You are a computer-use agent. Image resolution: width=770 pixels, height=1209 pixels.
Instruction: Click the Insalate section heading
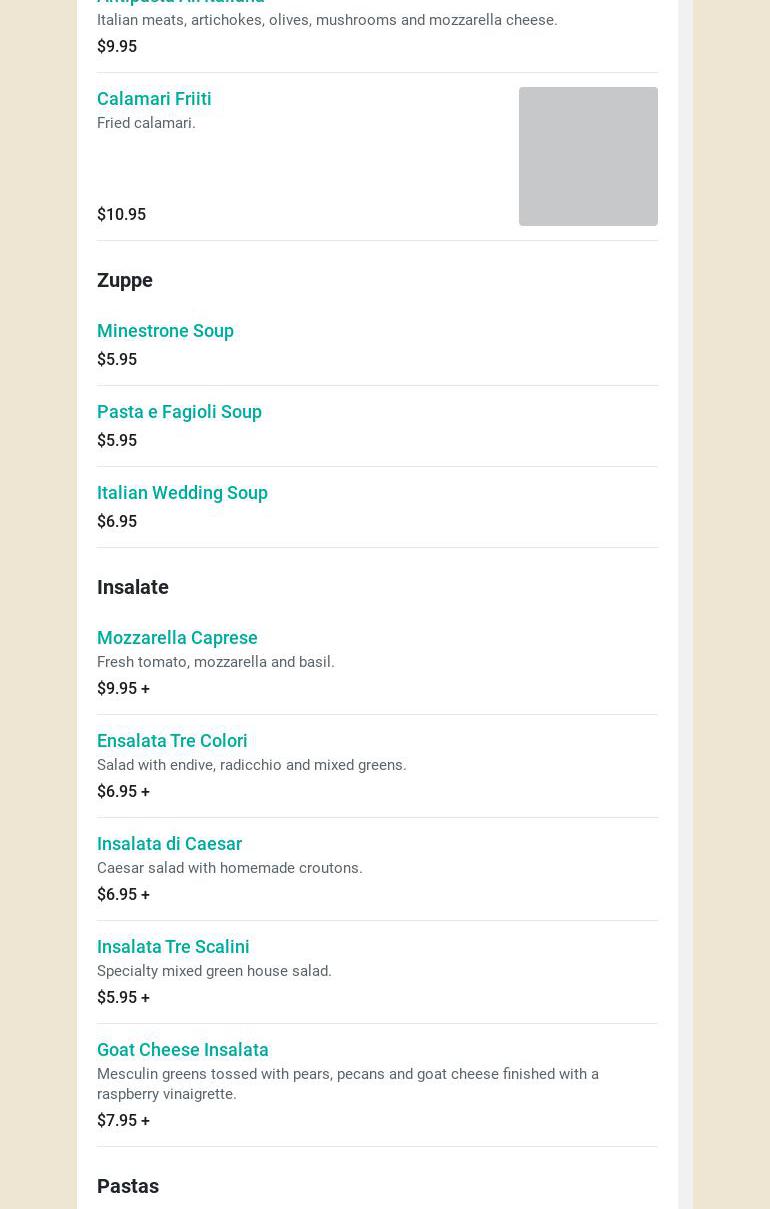click(x=133, y=587)
